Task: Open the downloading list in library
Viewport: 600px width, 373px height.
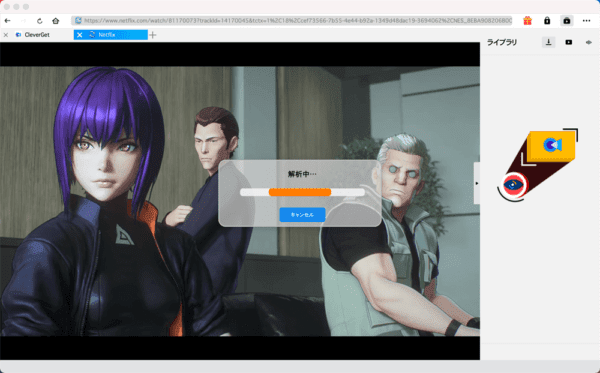Action: 548,42
